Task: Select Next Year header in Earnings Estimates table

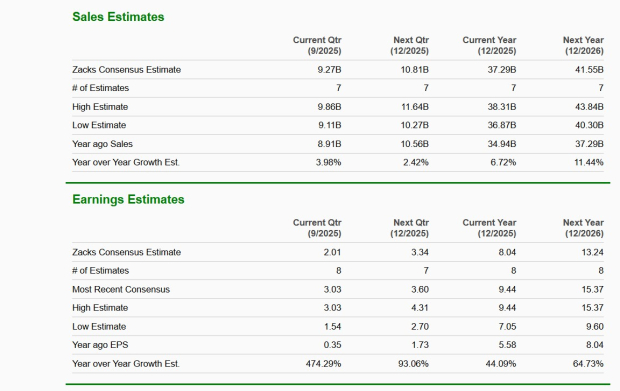Action: [x=584, y=228]
